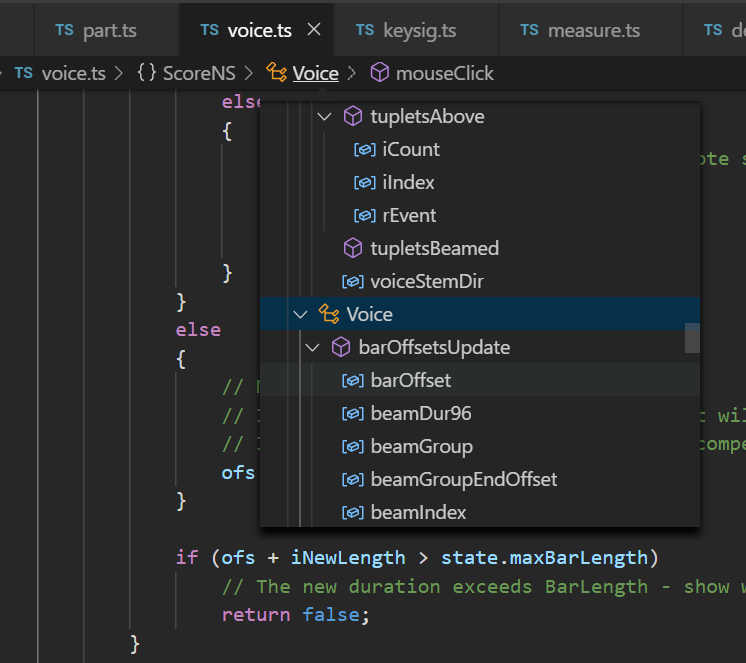746x663 pixels.
Task: Click the TypeScript icon on part.ts tab
Action: pyautogui.click(x=64, y=30)
